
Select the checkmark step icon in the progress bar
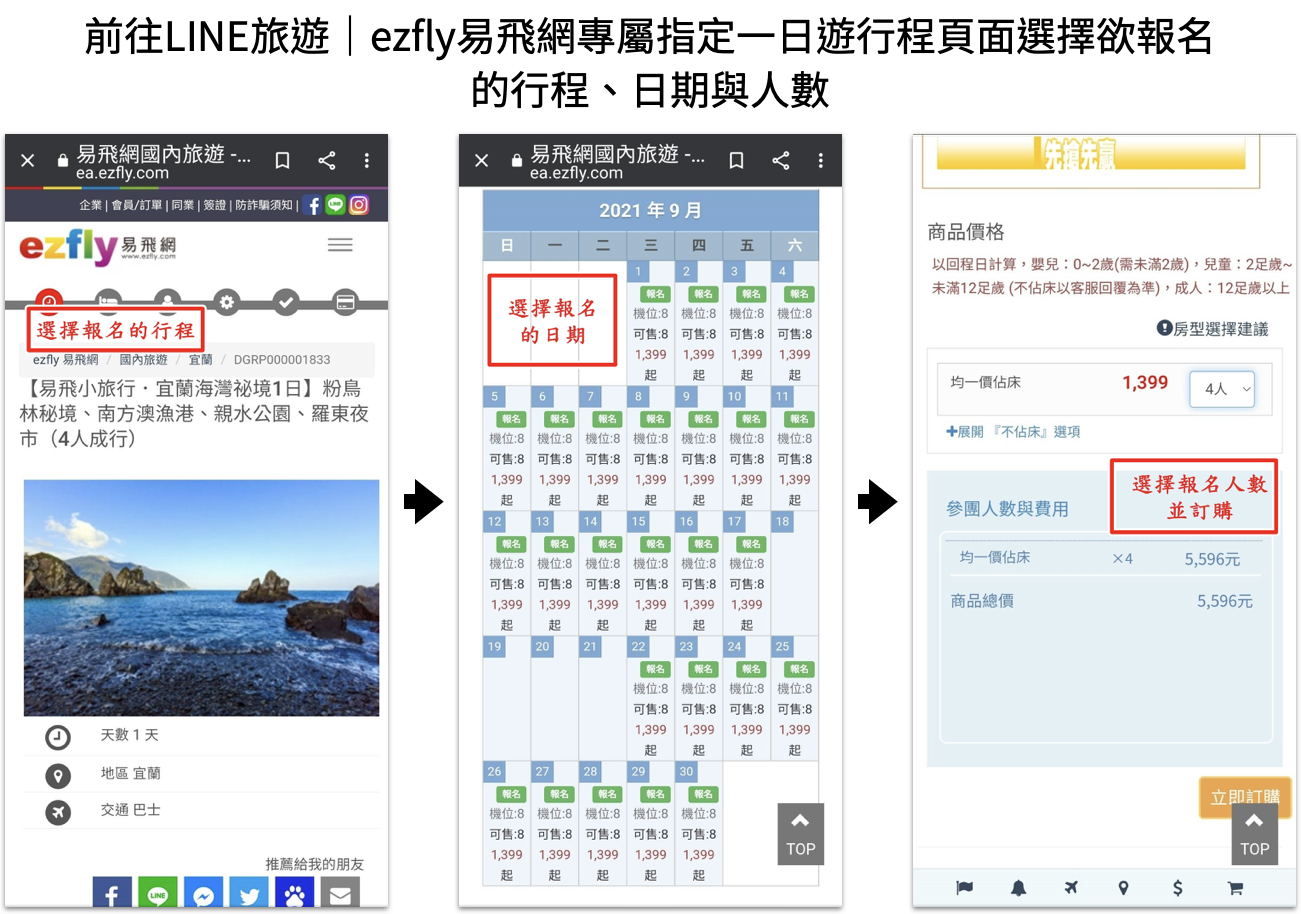point(286,301)
